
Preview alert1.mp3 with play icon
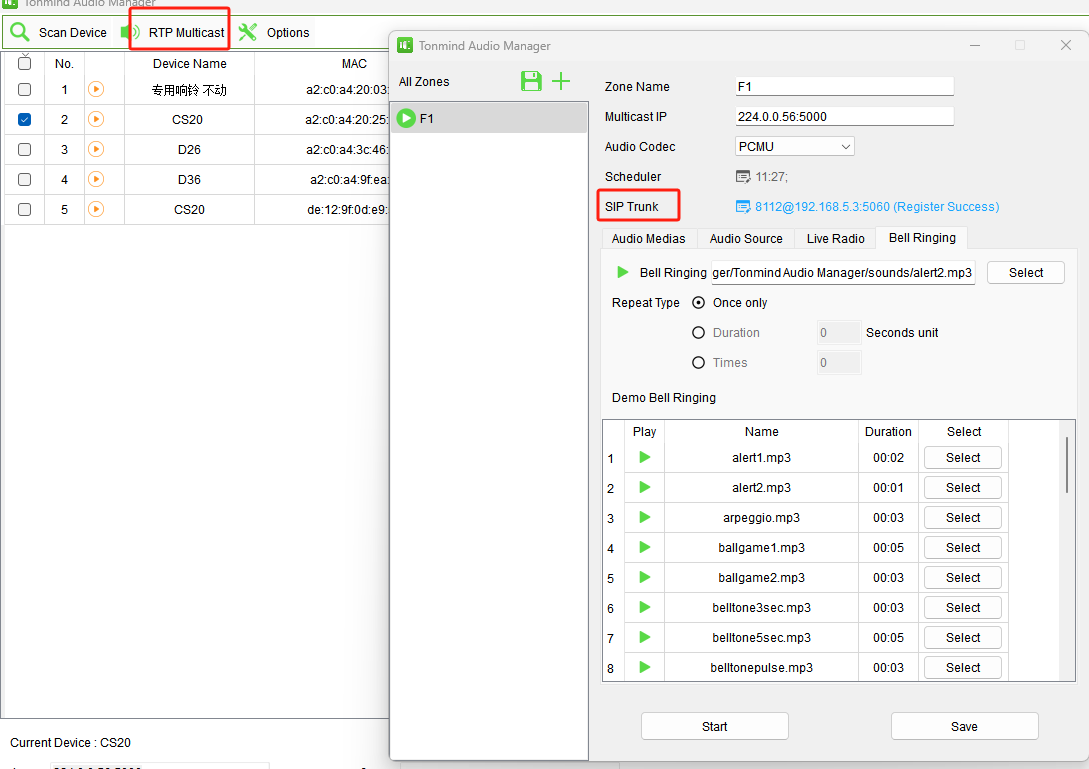click(x=645, y=457)
